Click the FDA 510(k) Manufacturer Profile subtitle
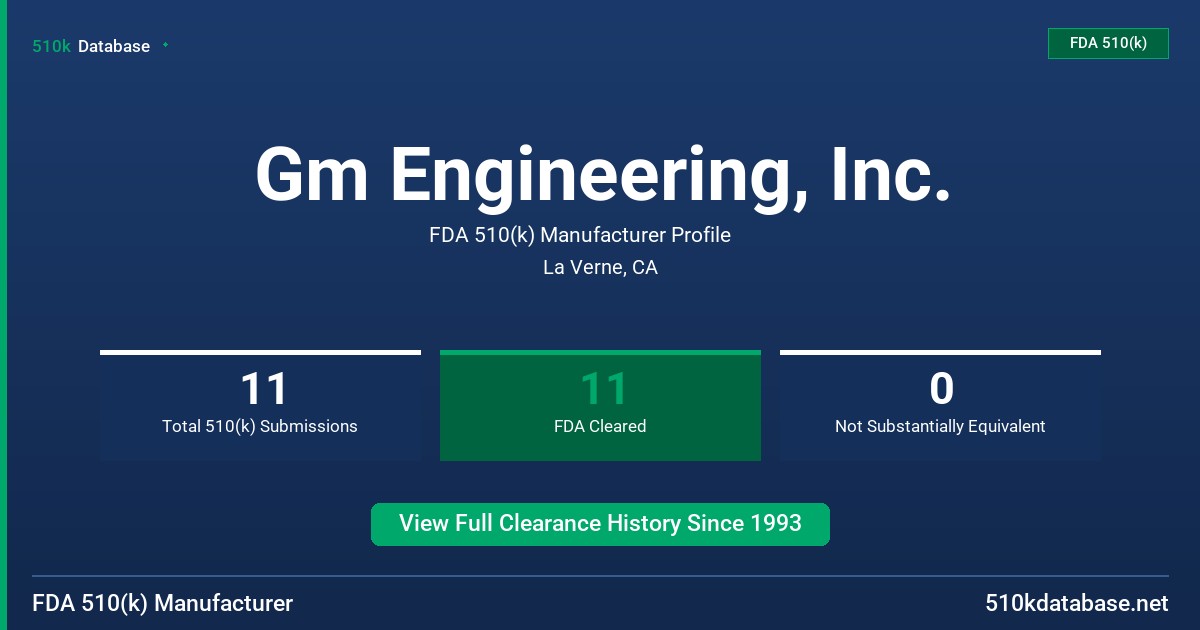1200x630 pixels. pos(580,236)
